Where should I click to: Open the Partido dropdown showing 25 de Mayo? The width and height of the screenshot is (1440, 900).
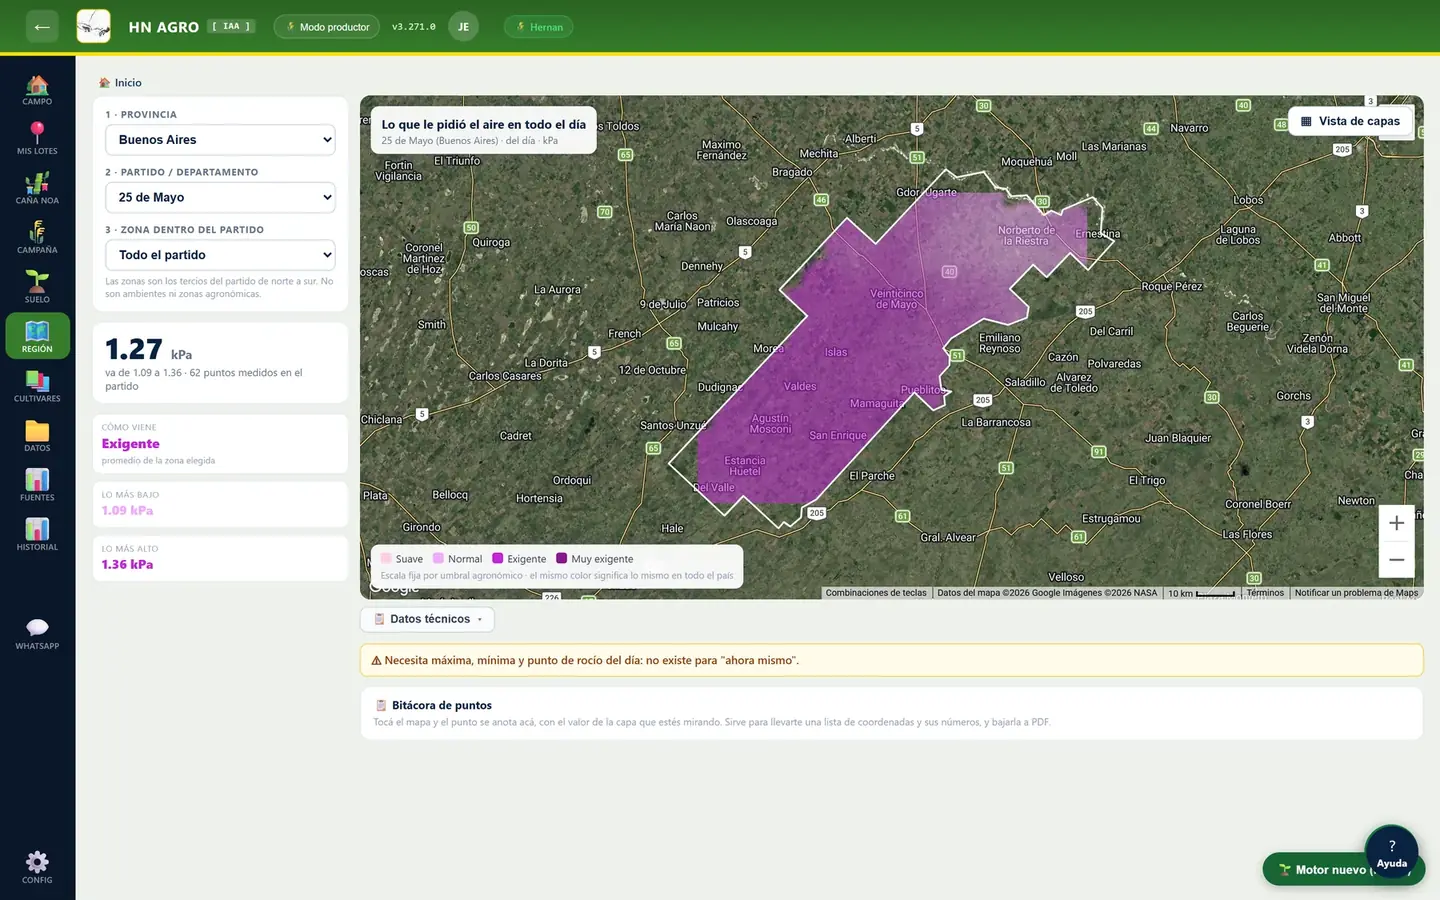coord(220,197)
